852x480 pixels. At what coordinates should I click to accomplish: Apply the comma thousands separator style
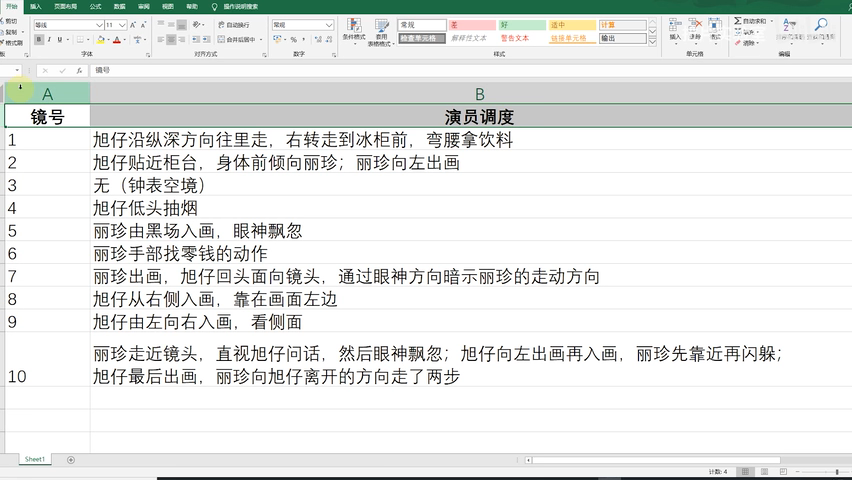tap(304, 40)
